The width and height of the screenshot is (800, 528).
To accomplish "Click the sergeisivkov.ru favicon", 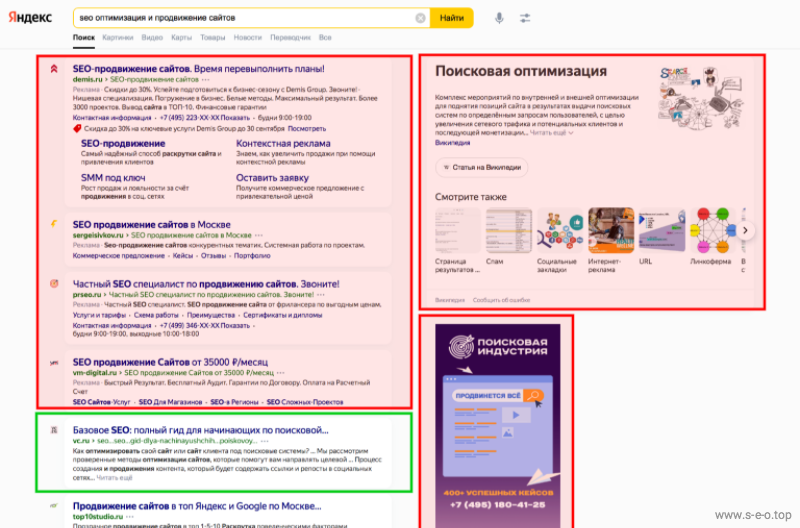I will [54, 224].
